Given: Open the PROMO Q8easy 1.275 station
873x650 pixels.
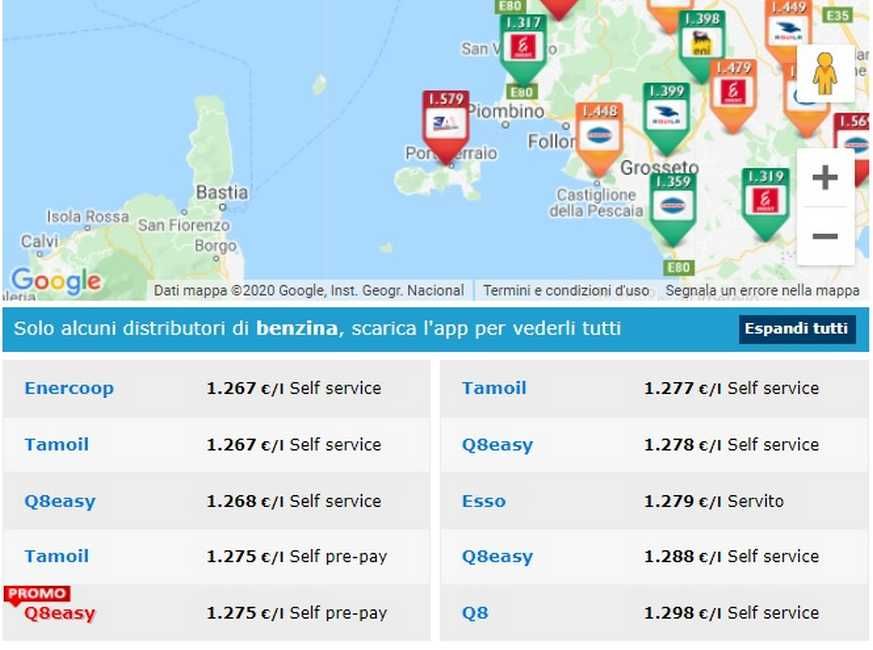Looking at the screenshot, I should (60, 613).
